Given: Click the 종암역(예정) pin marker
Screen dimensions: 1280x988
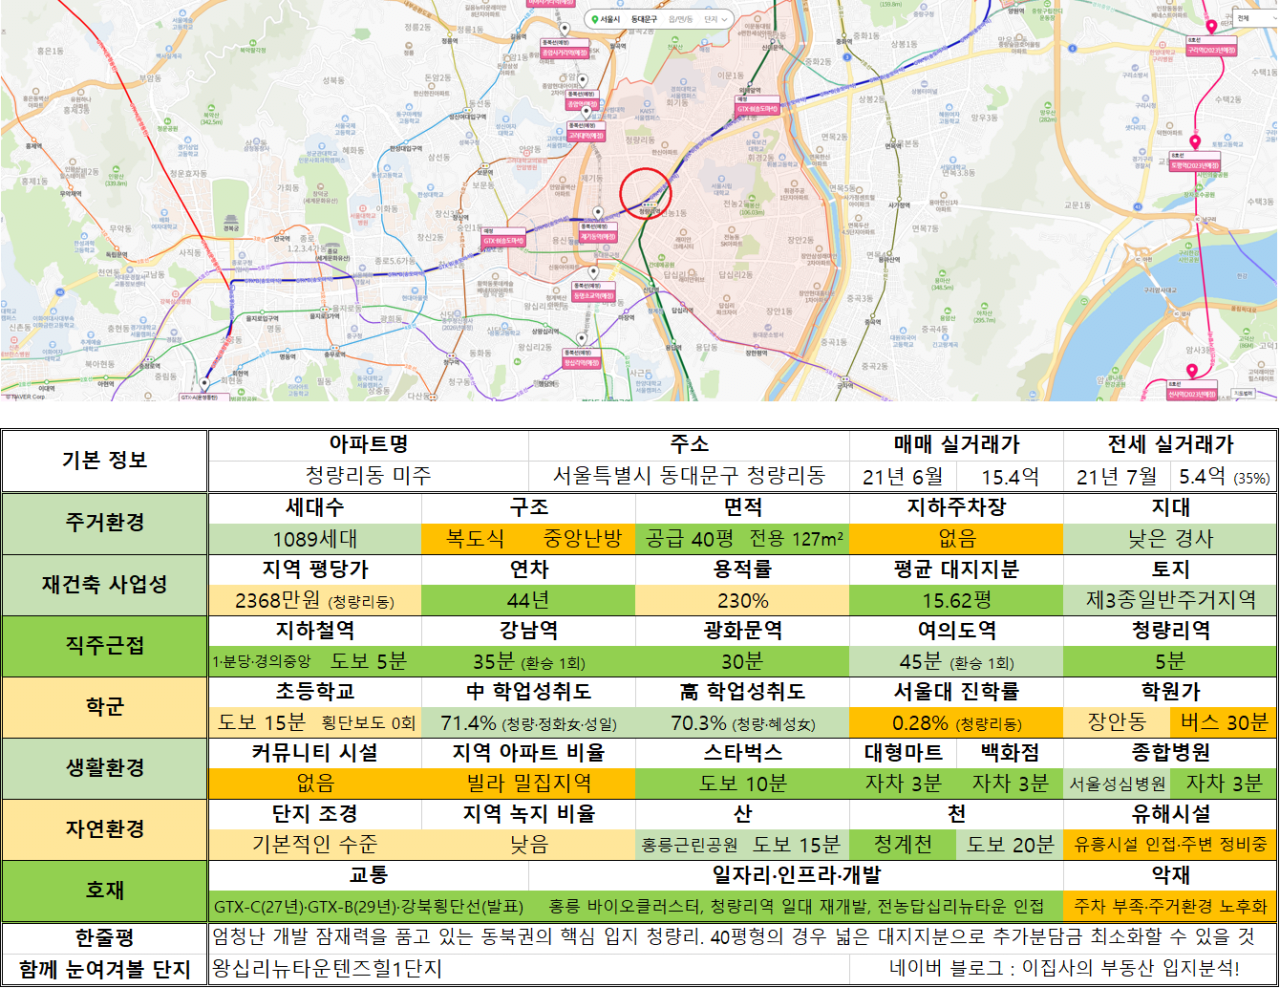Looking at the screenshot, I should click(x=582, y=80).
